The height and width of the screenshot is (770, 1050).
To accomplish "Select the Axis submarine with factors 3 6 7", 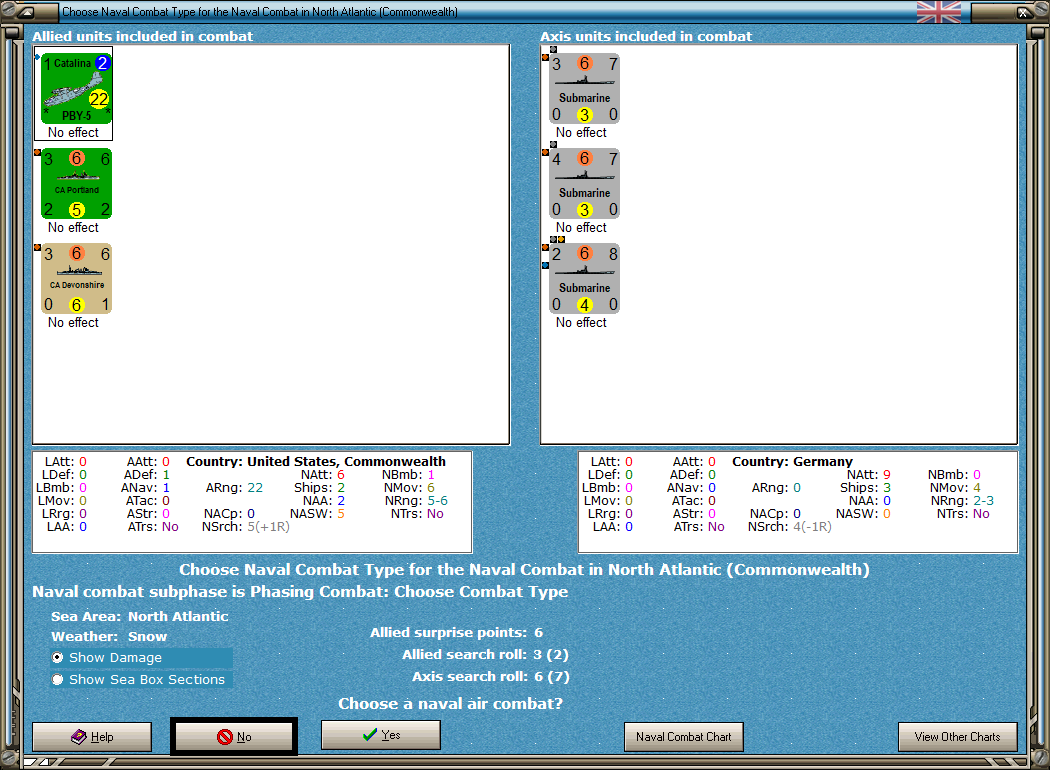I will 585,88.
